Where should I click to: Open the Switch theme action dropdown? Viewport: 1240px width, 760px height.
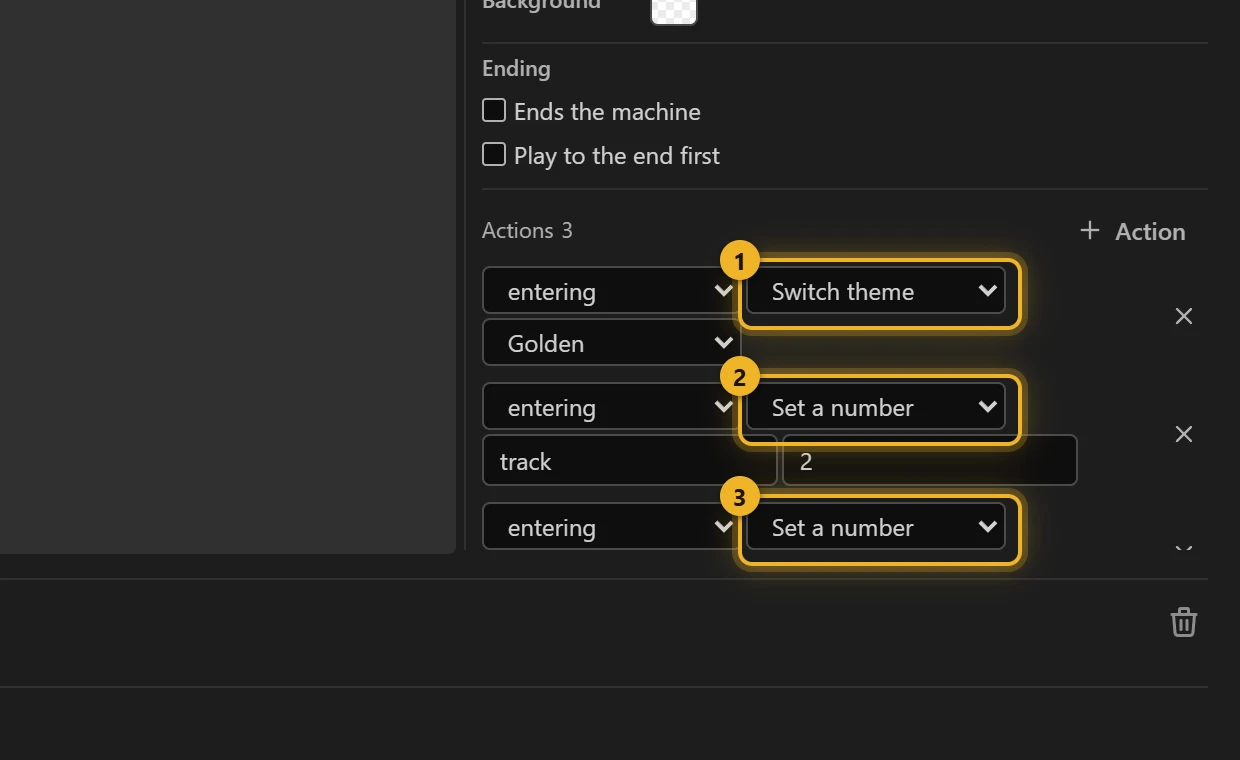(876, 291)
